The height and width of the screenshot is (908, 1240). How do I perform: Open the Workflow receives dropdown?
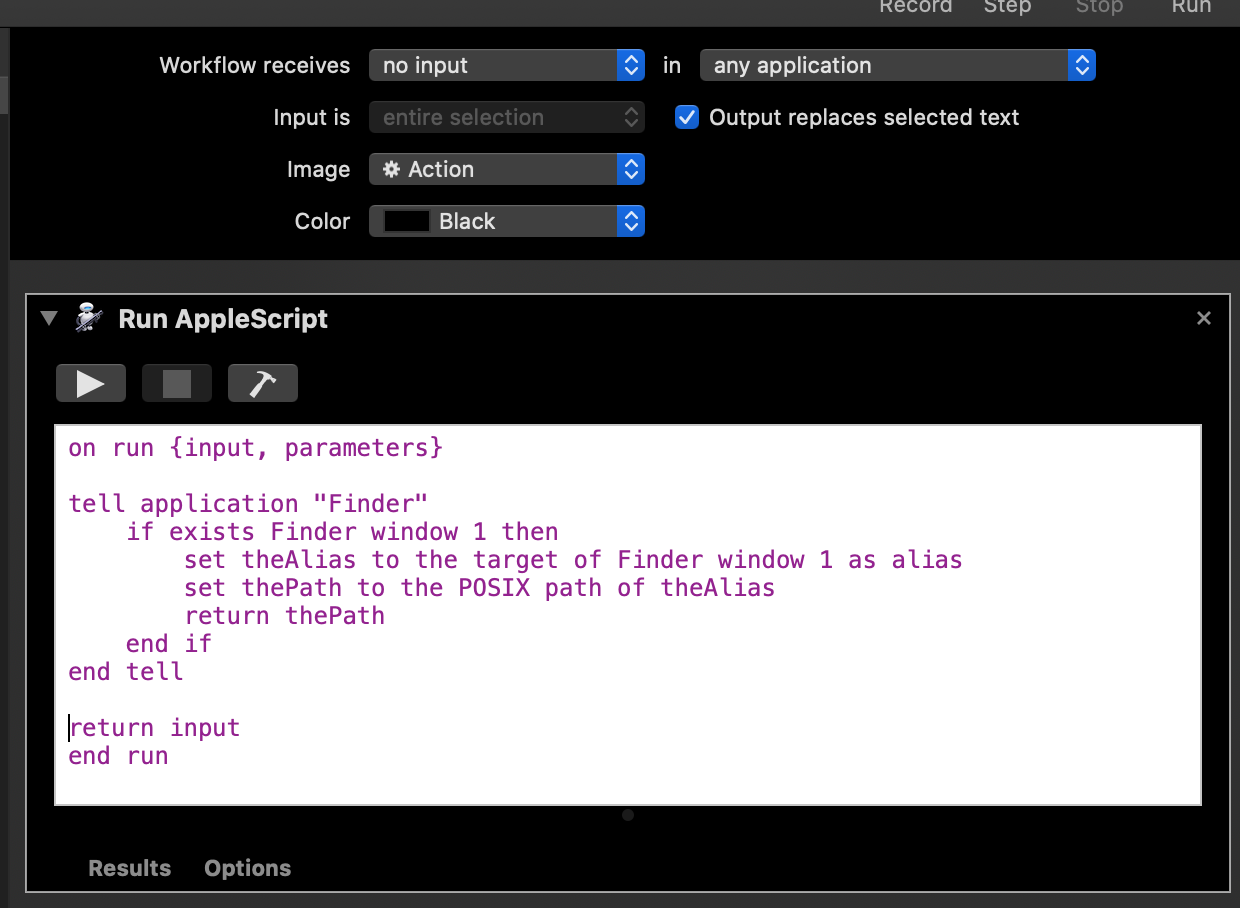point(507,65)
